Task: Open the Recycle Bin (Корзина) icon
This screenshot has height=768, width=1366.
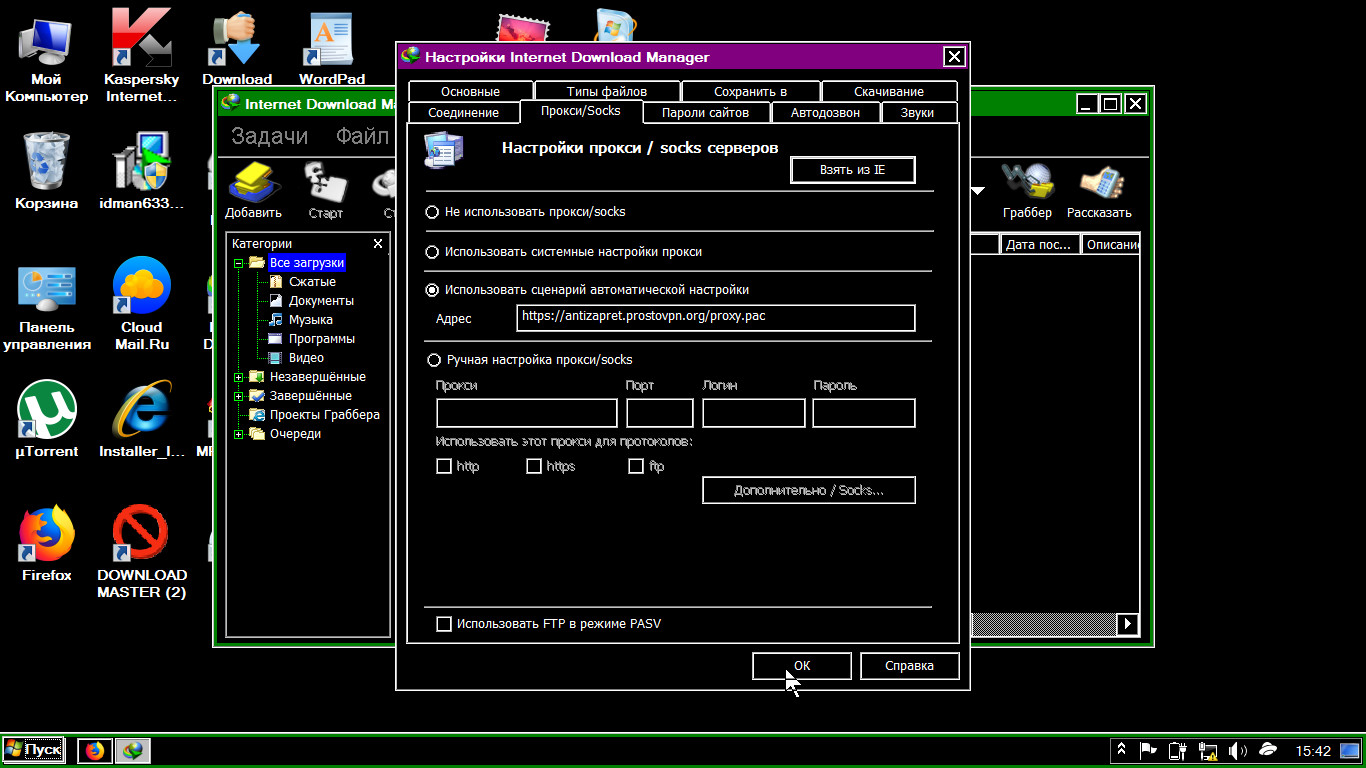Action: (x=46, y=171)
